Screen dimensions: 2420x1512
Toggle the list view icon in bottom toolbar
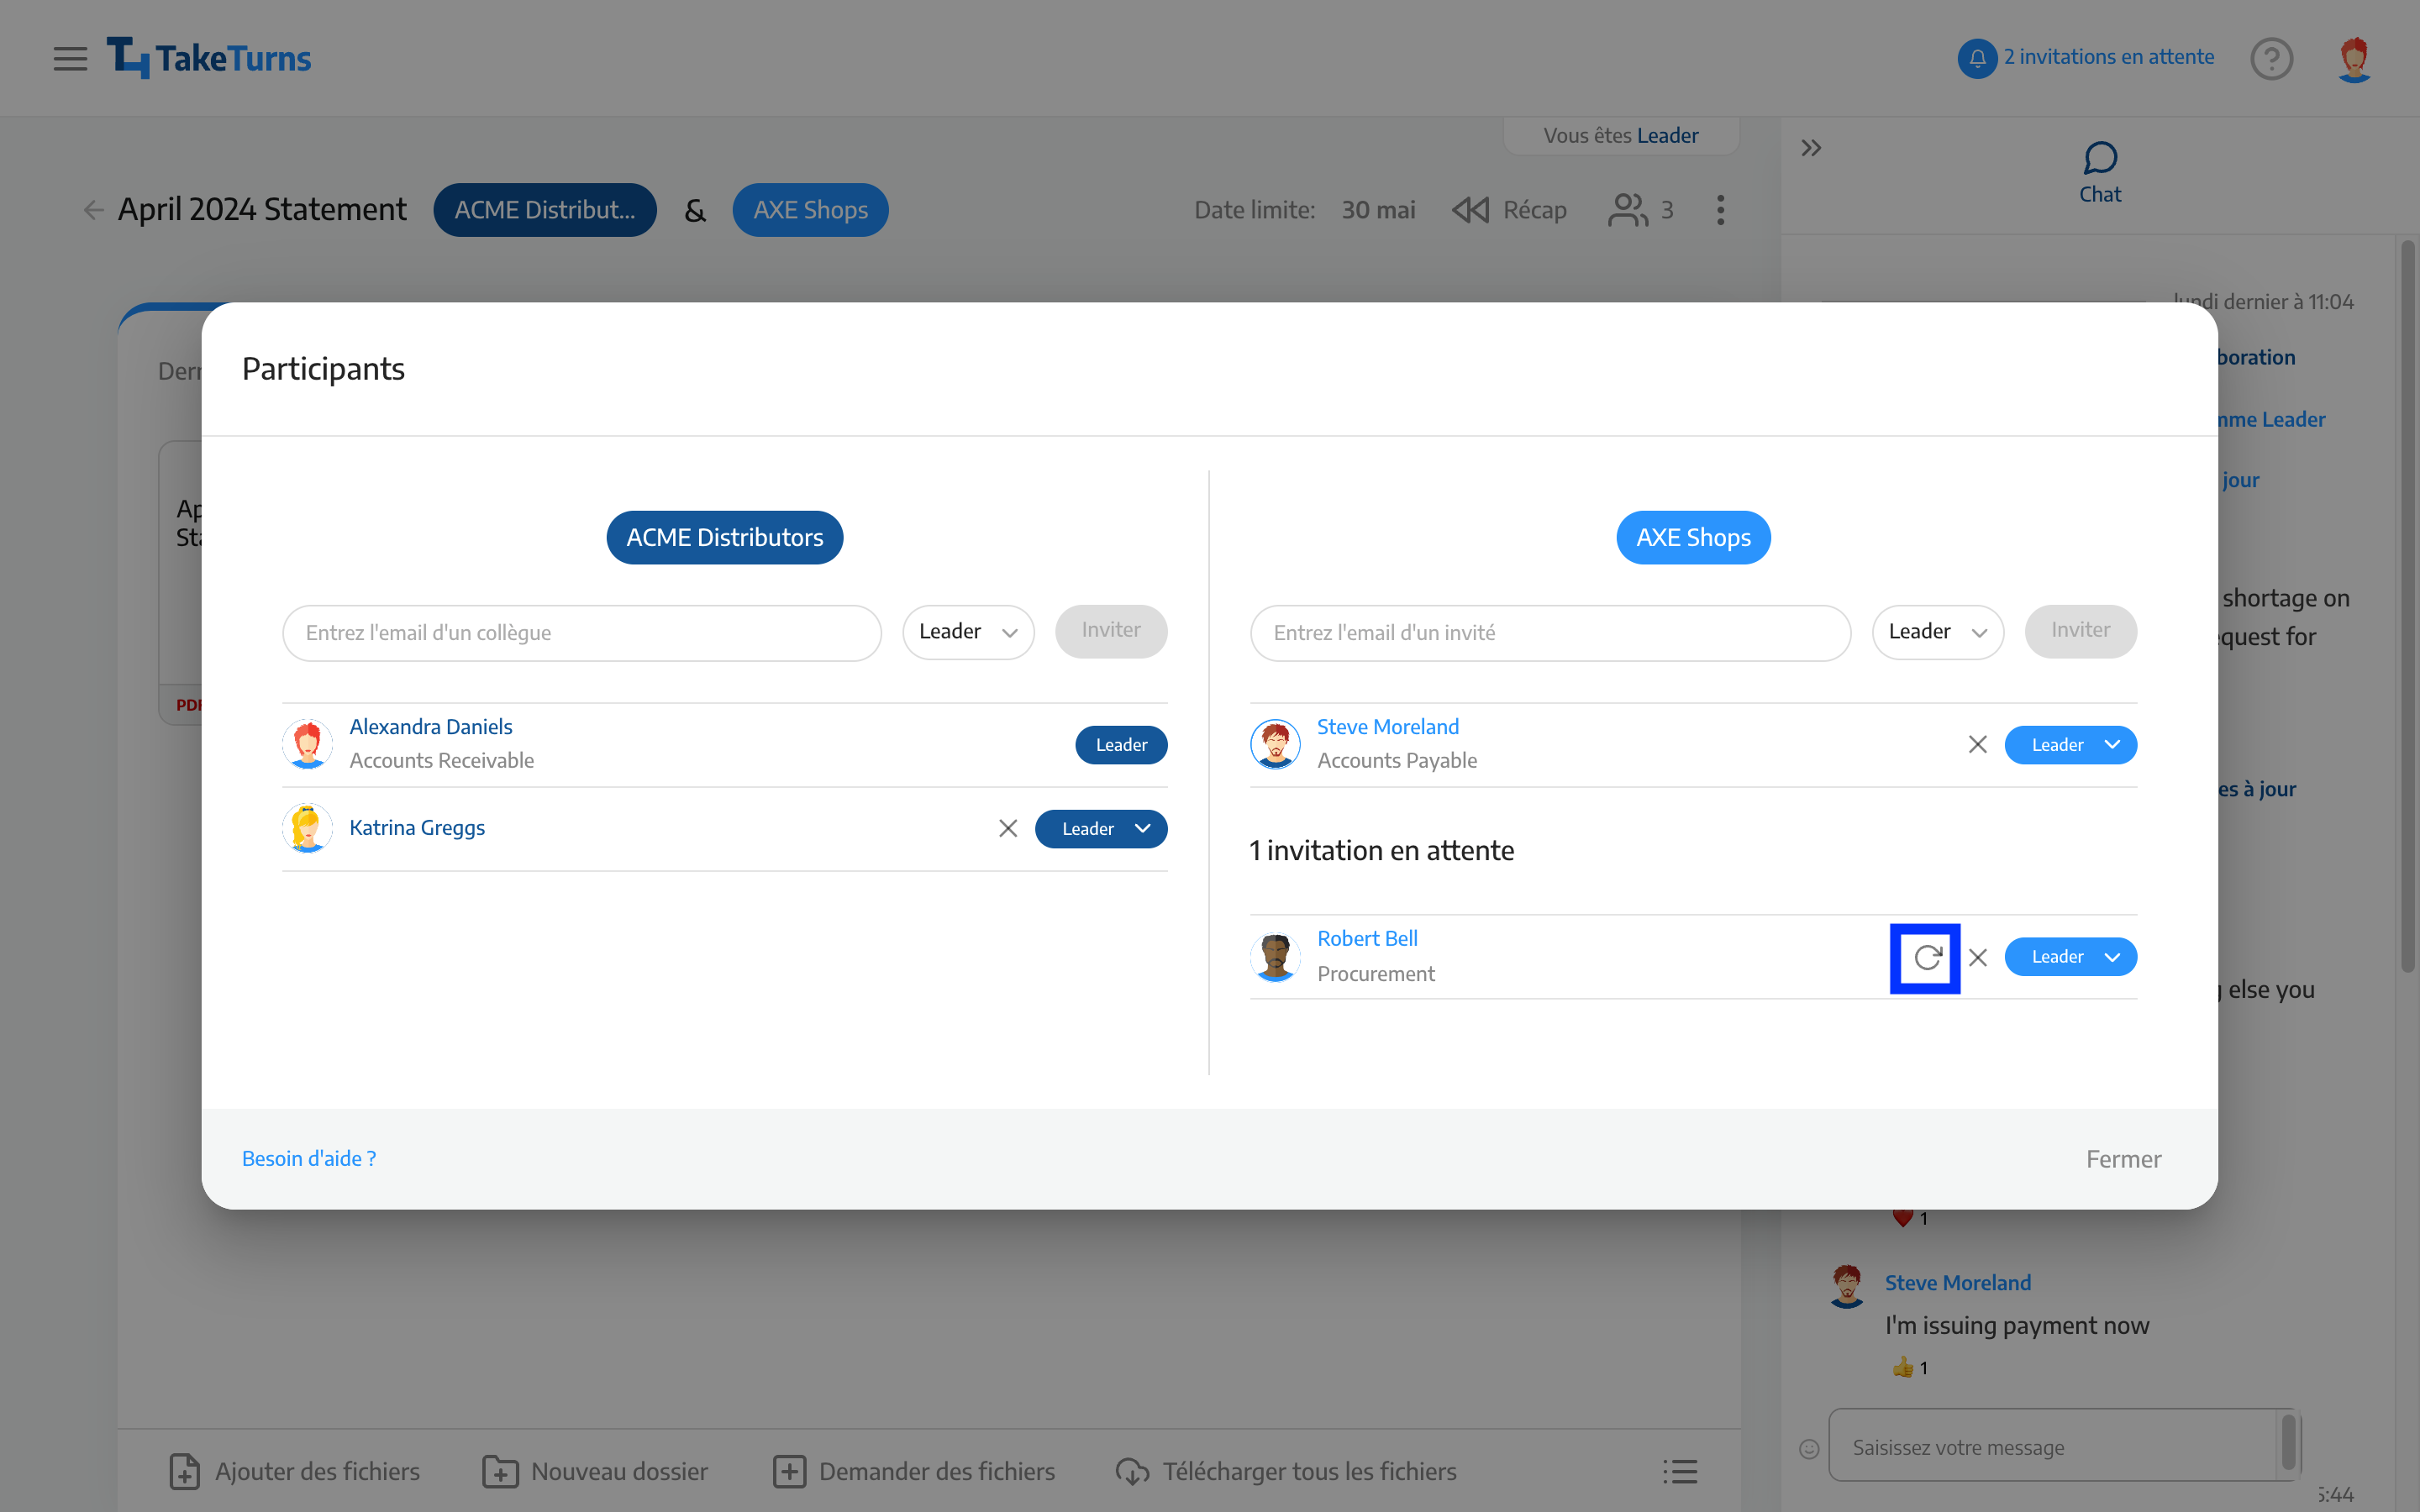point(1681,1472)
